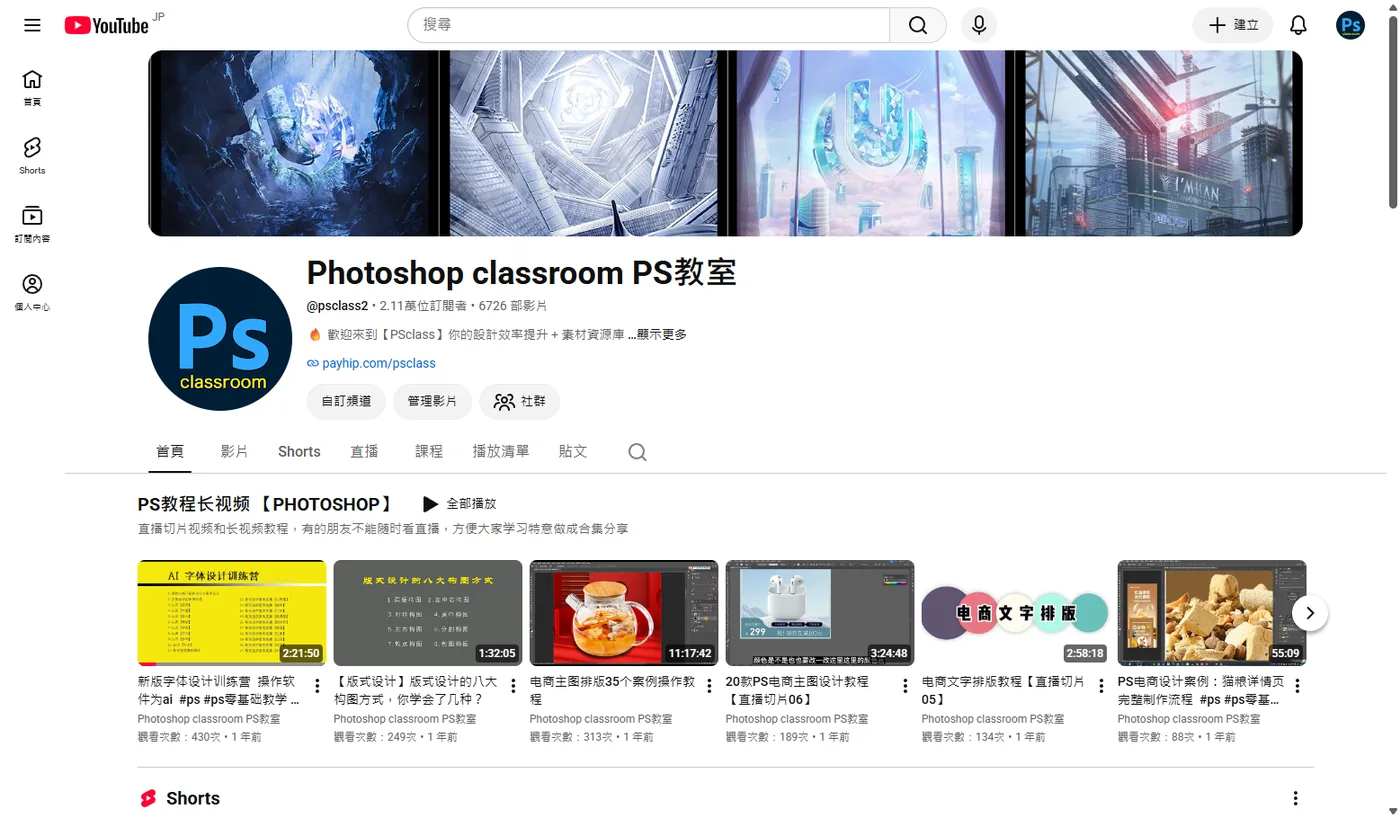Open Shorts in the sidebar
The width and height of the screenshot is (1400, 818).
32,156
